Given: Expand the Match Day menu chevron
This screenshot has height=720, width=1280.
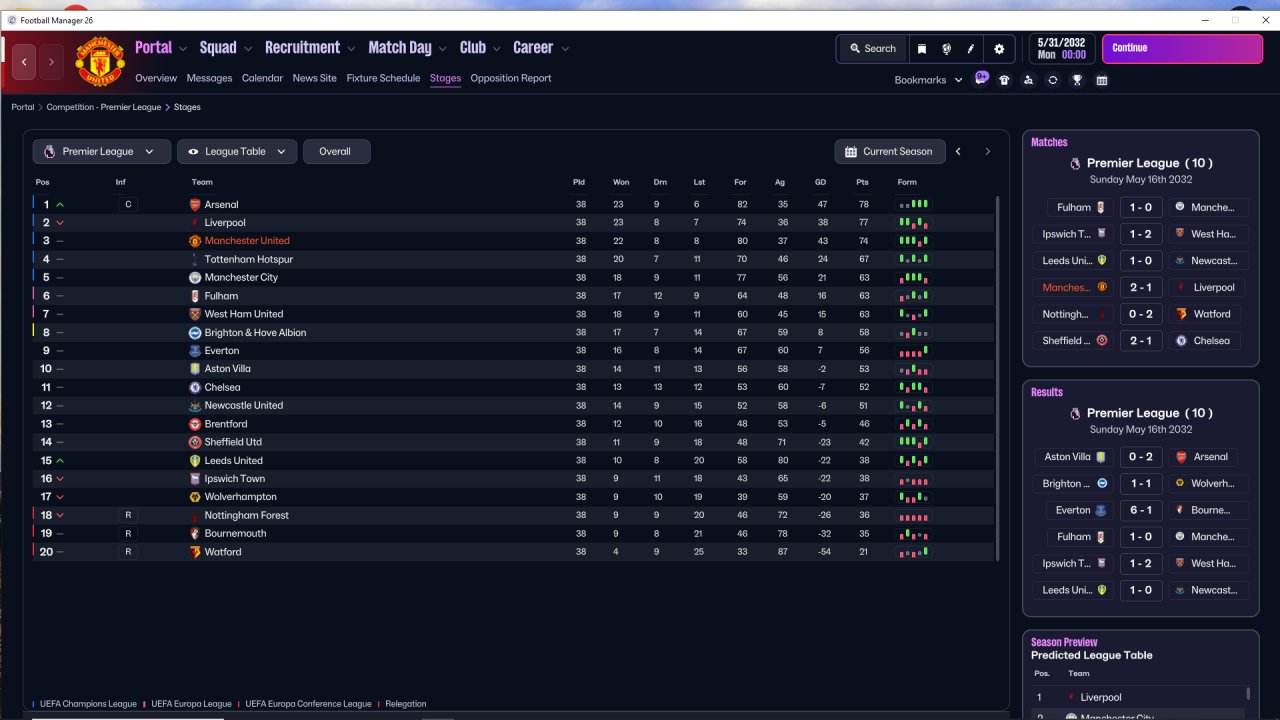Looking at the screenshot, I should [441, 48].
